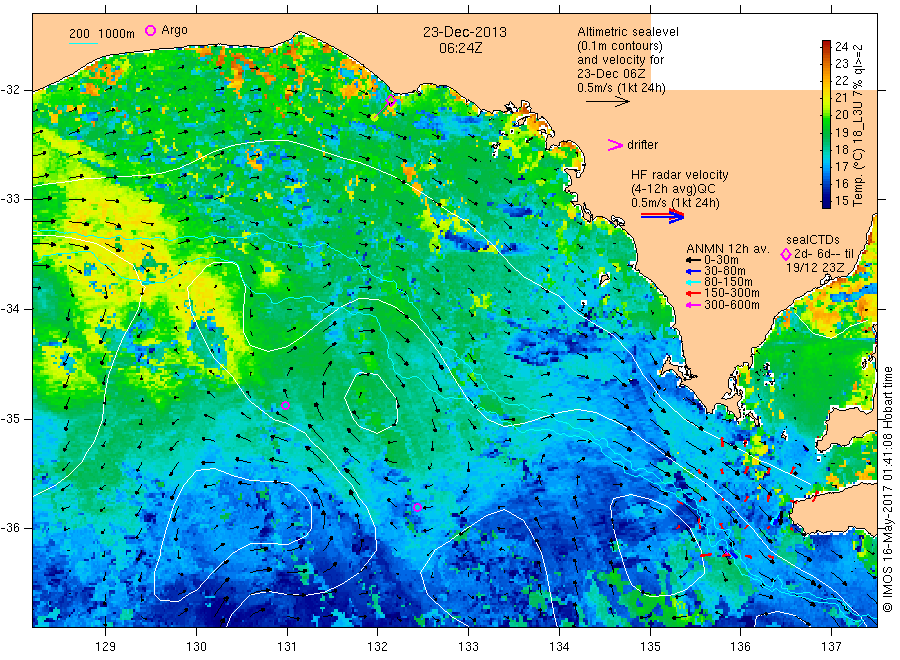
Task: Click the longitude axis label '134'
Action: point(559,647)
